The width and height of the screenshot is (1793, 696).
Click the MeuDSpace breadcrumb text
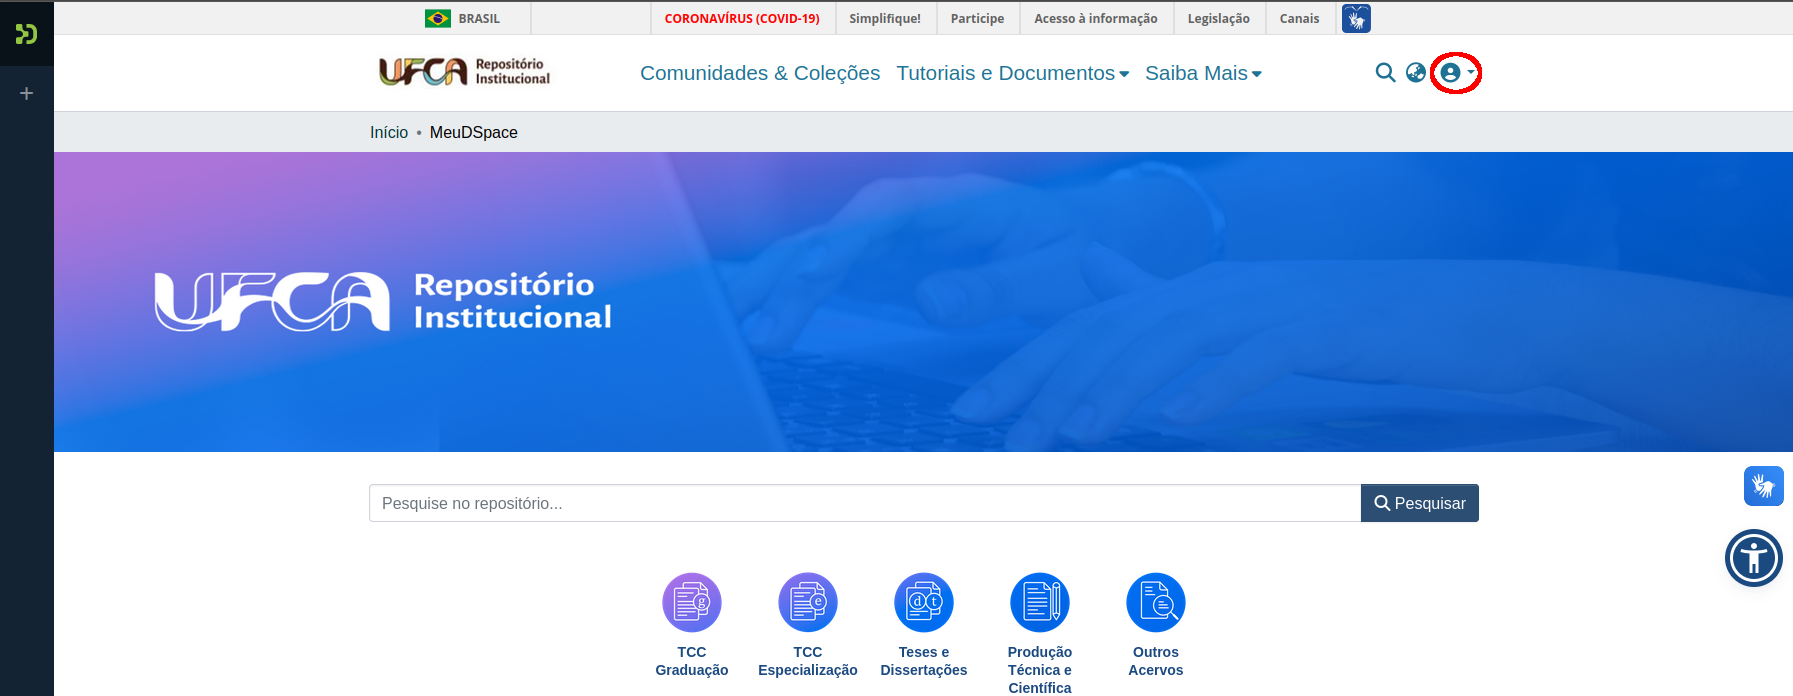(474, 132)
